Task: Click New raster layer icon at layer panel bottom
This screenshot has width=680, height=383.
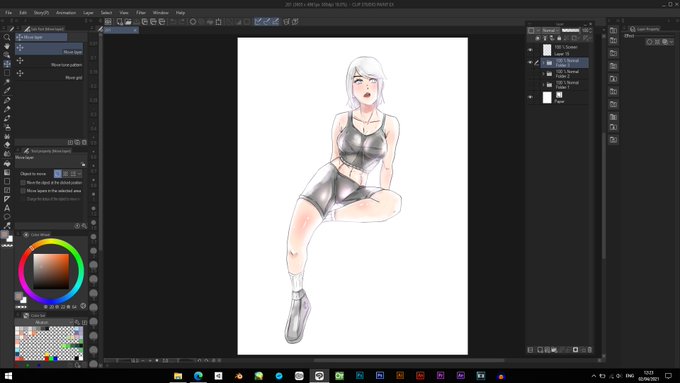Action: (x=540, y=350)
